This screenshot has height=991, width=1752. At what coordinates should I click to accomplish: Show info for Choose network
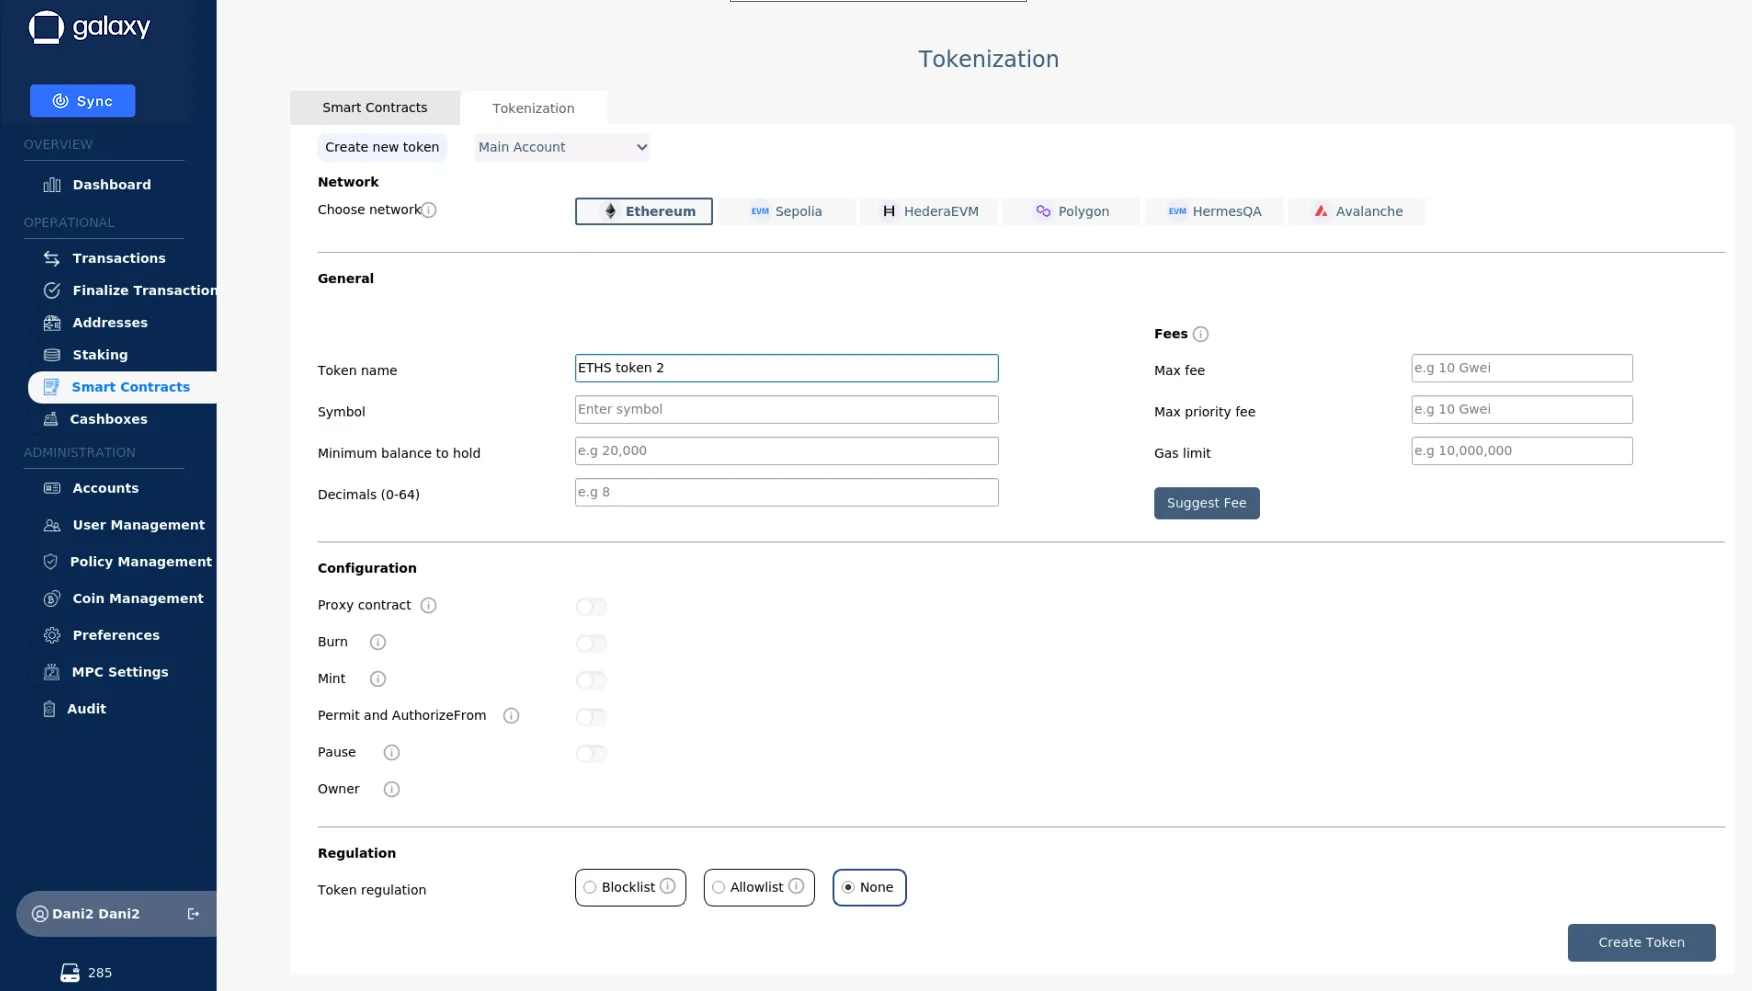pos(429,210)
